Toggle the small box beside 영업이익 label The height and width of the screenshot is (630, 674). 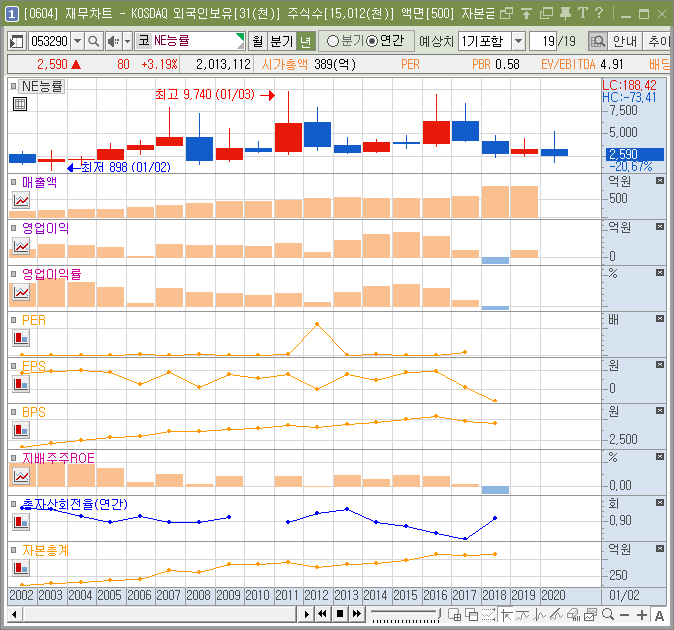pyautogui.click(x=14, y=228)
